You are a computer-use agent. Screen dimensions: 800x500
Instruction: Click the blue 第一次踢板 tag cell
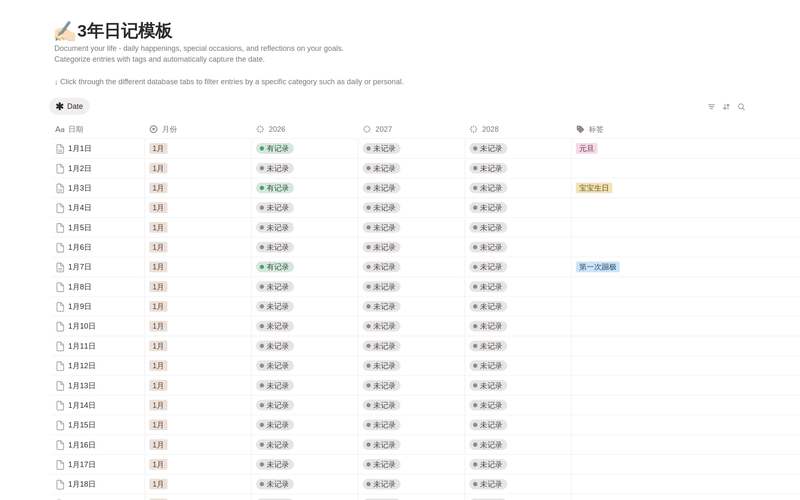598,267
